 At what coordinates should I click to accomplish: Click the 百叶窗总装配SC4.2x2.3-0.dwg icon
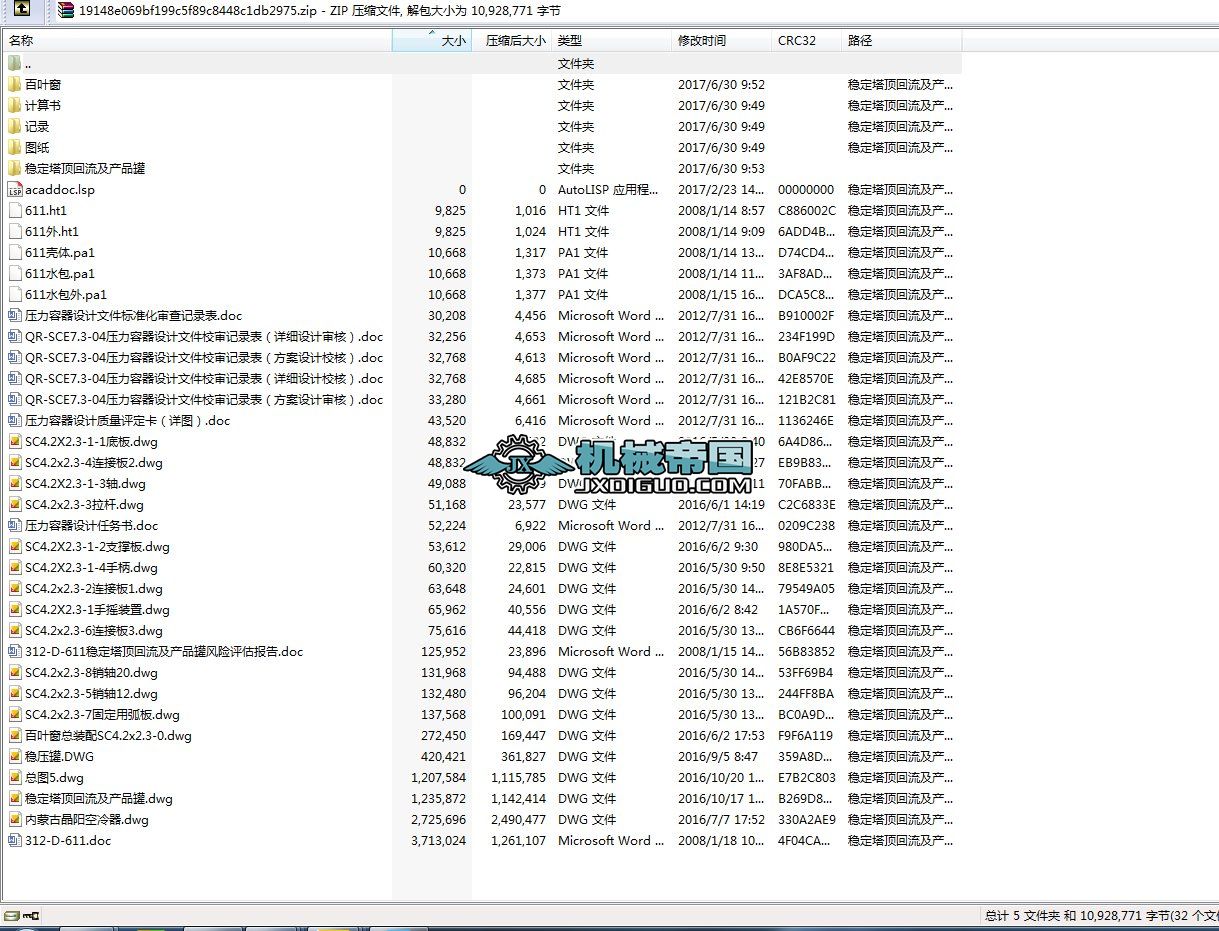tap(14, 735)
